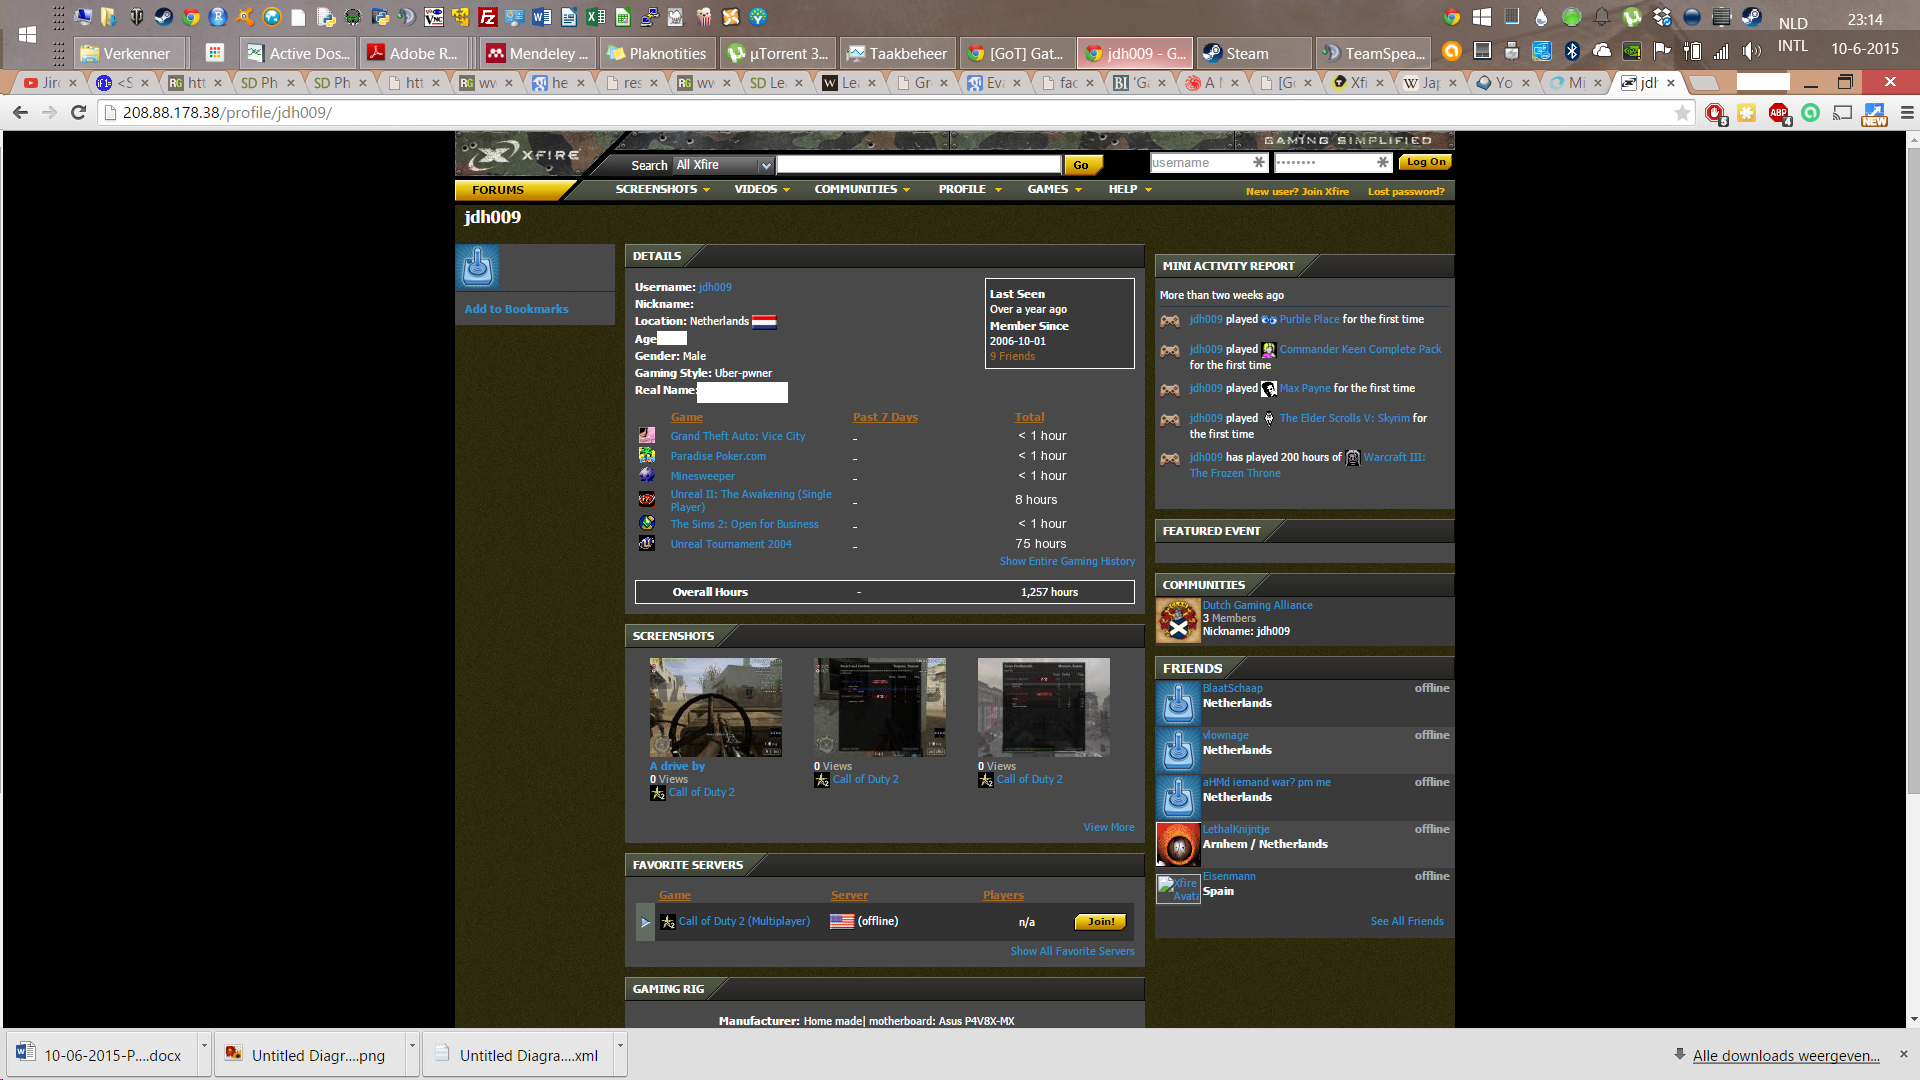Open the Communities navigation dropdown
Screen dimensions: 1920x1080
coord(861,189)
